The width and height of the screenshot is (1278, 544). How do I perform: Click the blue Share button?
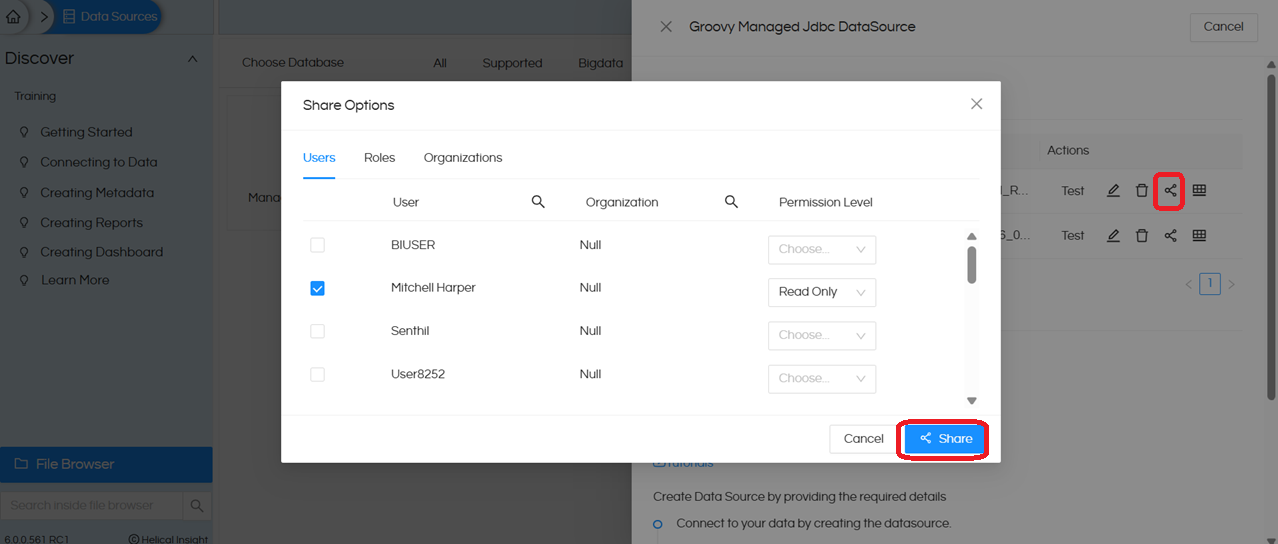945,439
